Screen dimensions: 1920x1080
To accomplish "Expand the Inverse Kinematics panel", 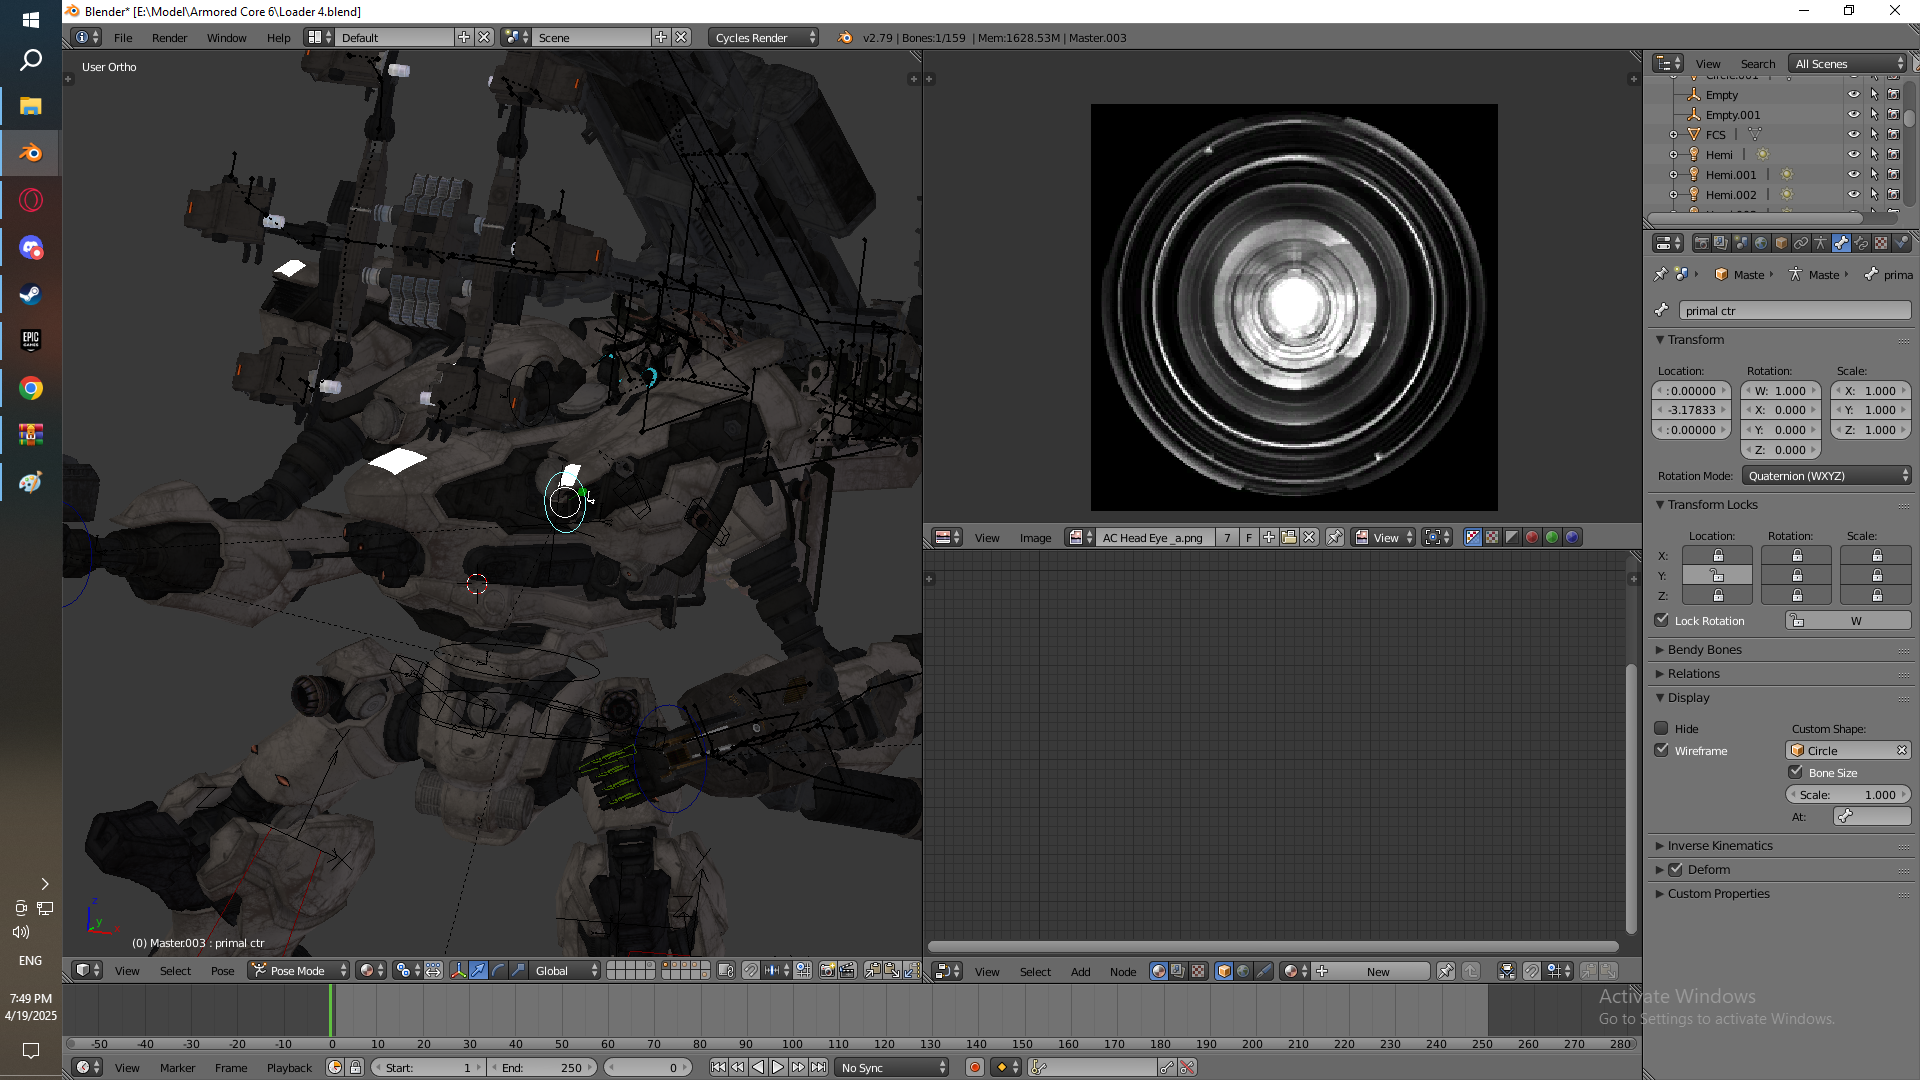I will (1720, 845).
